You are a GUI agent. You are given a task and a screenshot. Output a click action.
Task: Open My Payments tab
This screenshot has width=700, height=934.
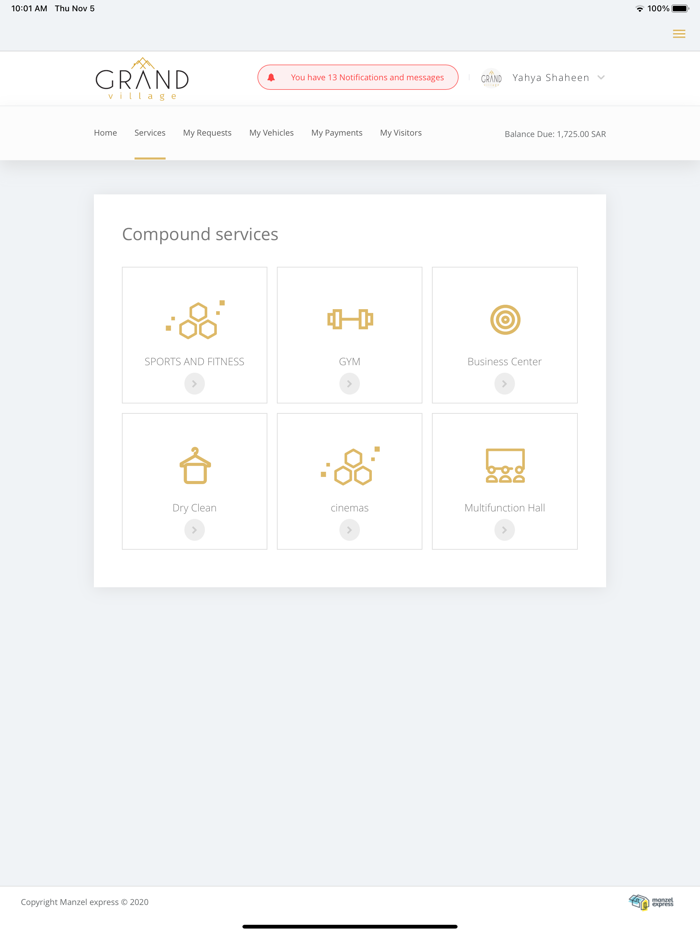pyautogui.click(x=337, y=133)
